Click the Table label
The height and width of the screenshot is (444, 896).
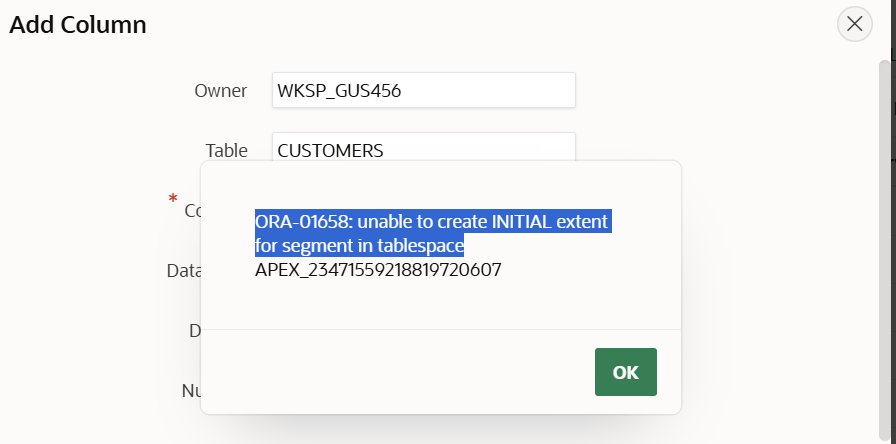[x=226, y=150]
